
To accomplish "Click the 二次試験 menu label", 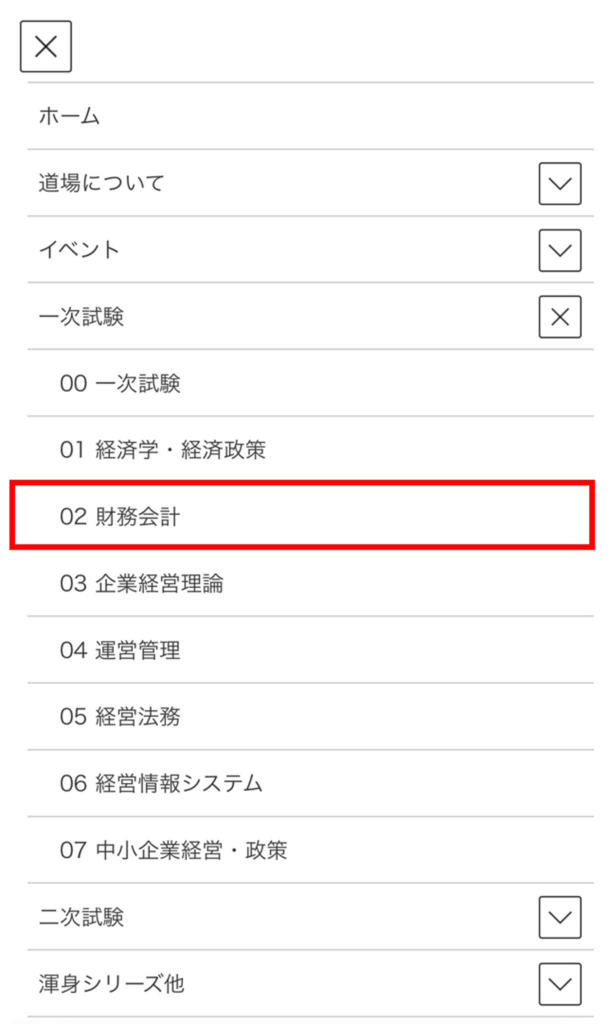I will (82, 917).
